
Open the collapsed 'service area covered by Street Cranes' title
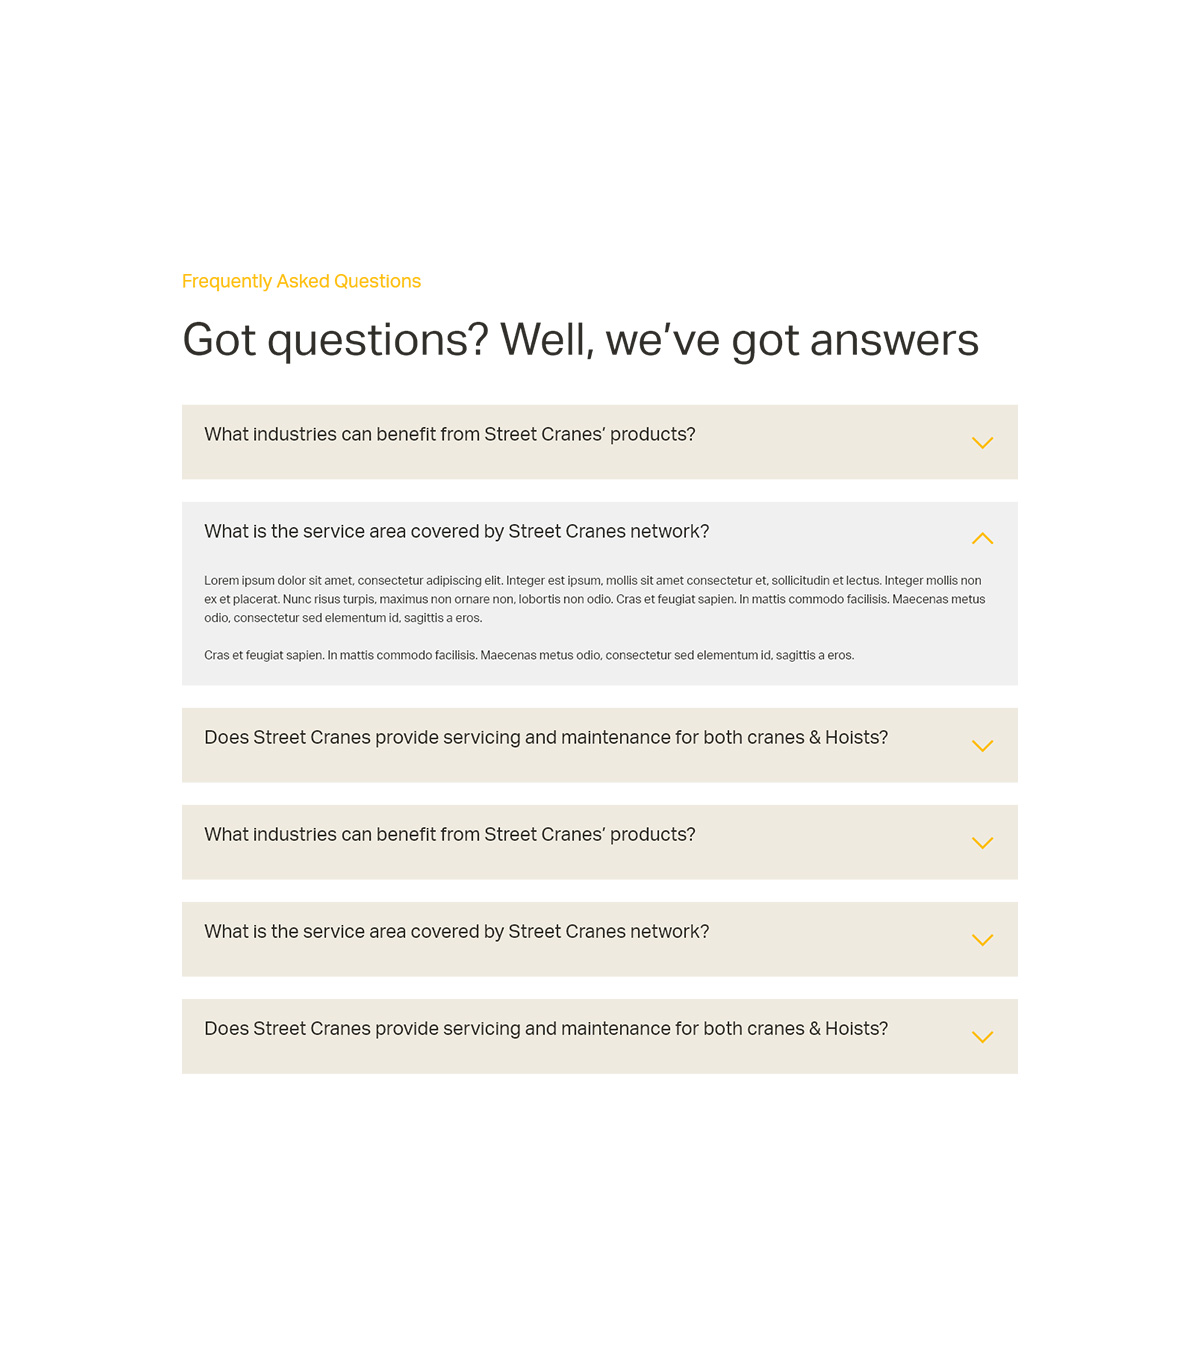[x=457, y=931]
